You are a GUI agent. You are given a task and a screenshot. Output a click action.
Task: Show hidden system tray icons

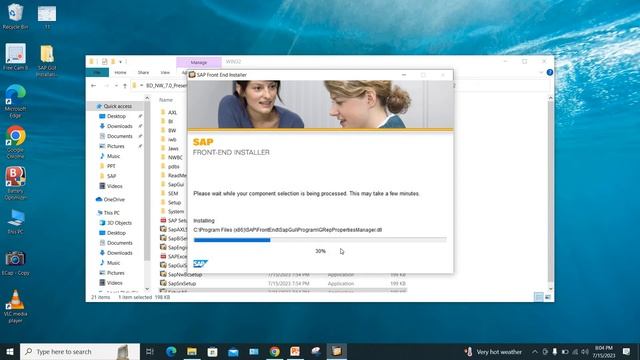coord(535,351)
